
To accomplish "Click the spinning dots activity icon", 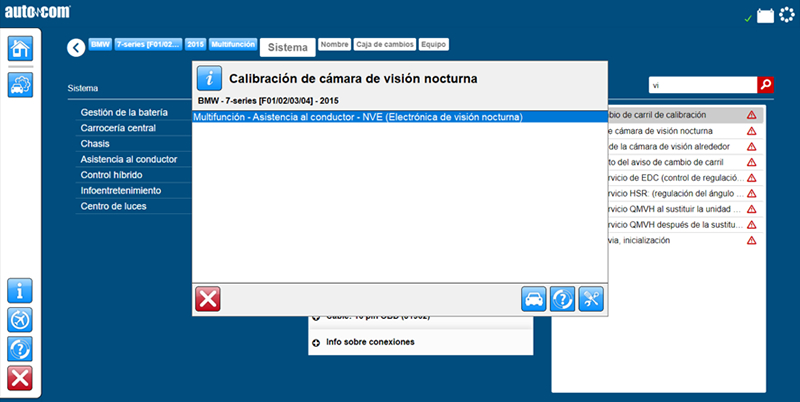I will point(787,15).
